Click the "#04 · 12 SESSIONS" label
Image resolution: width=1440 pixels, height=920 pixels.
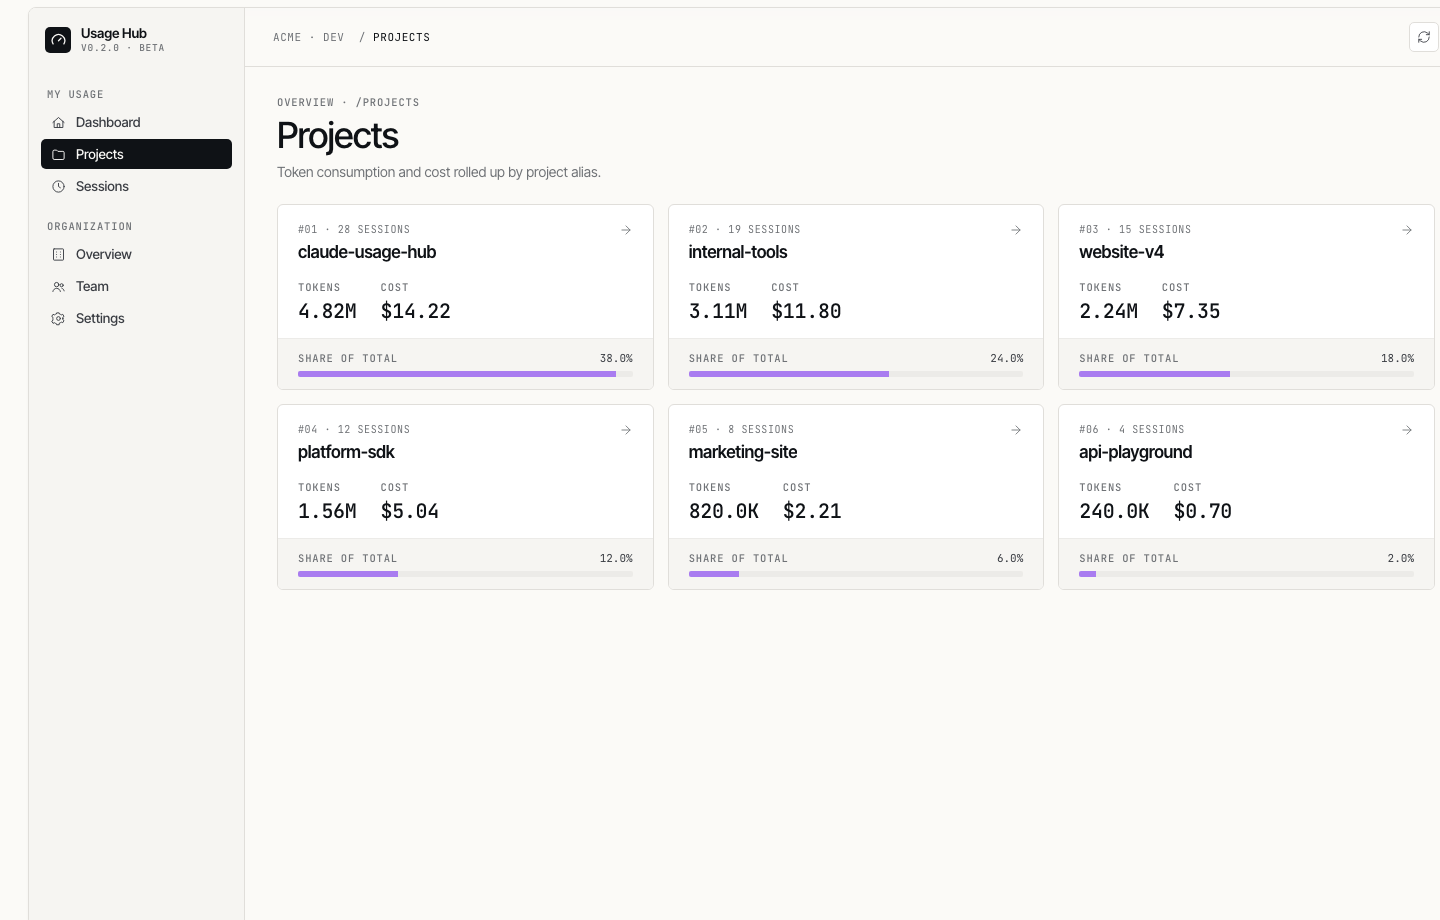tap(354, 430)
